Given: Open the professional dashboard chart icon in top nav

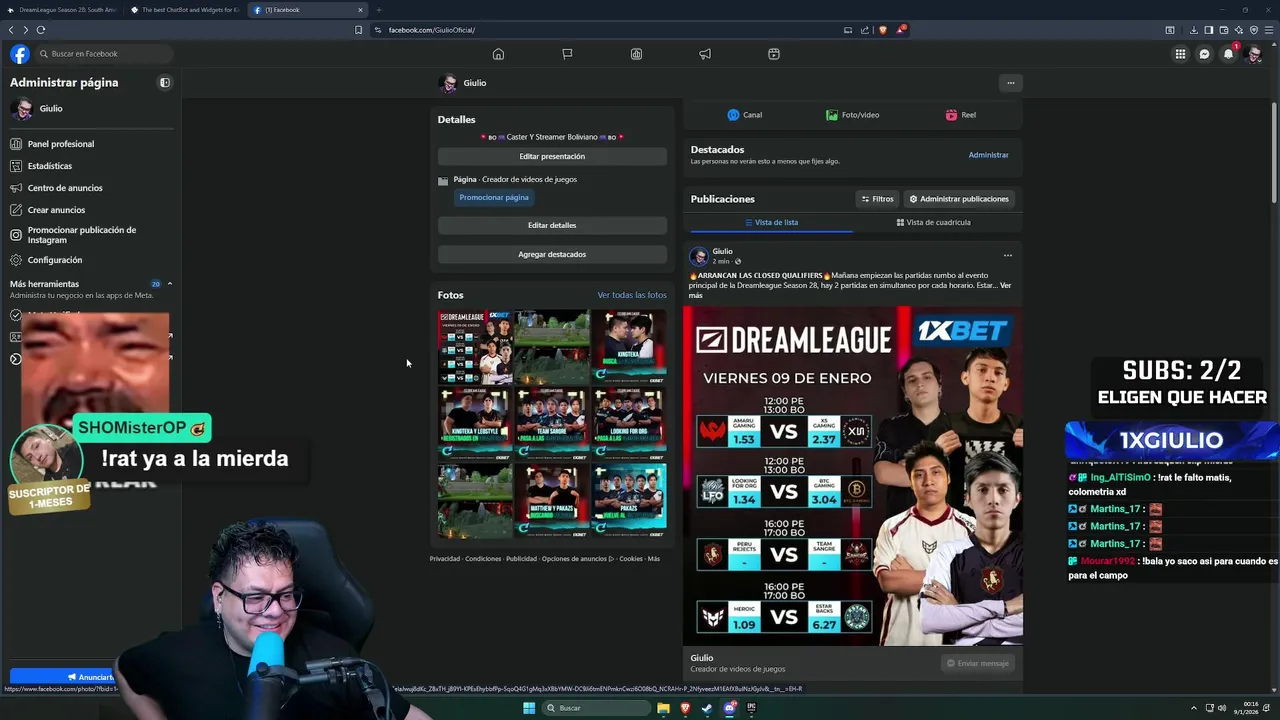Looking at the screenshot, I should point(636,54).
